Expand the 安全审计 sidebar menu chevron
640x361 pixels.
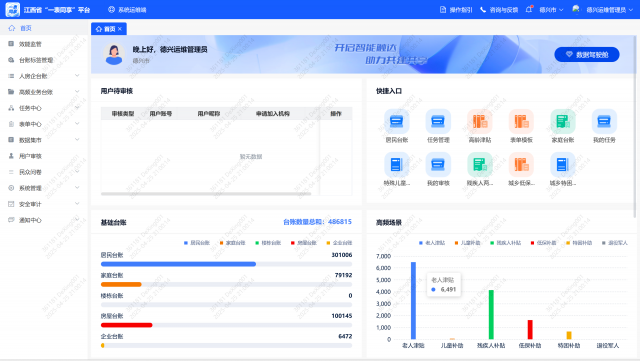(77, 203)
